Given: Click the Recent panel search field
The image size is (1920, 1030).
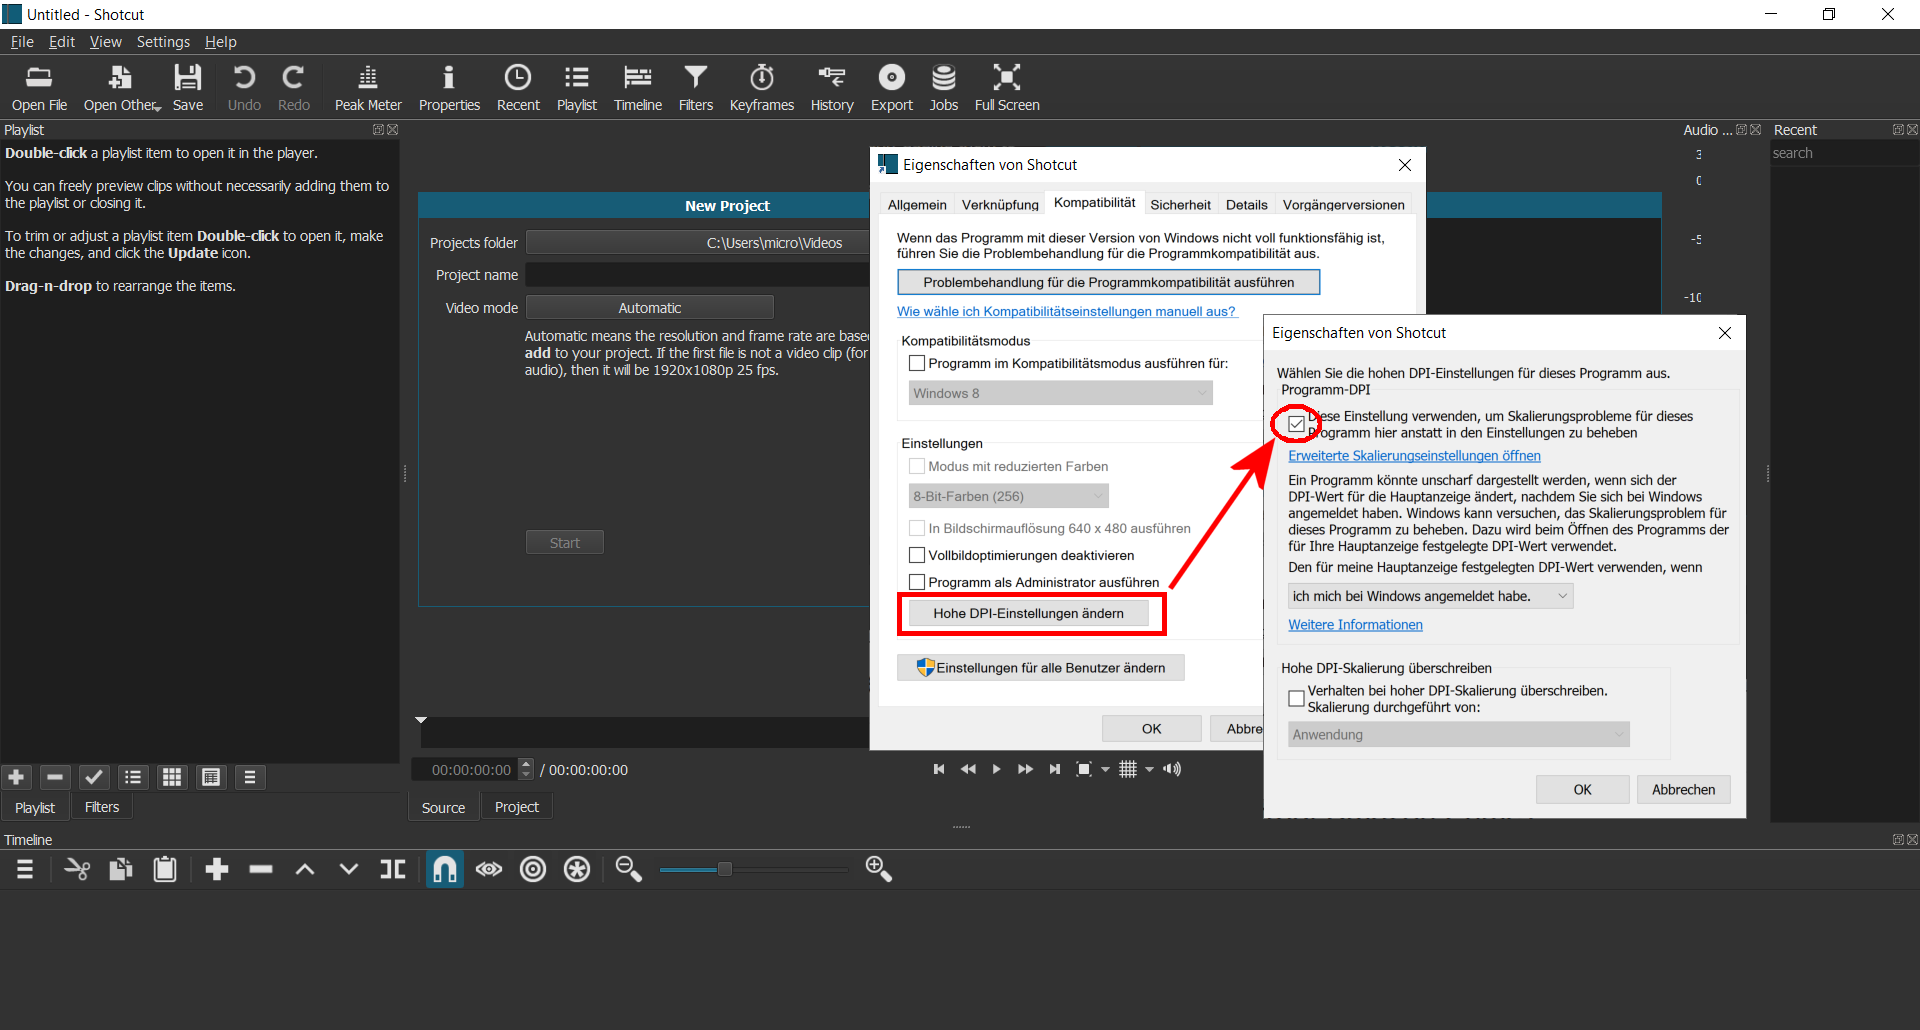Looking at the screenshot, I should (x=1844, y=153).
